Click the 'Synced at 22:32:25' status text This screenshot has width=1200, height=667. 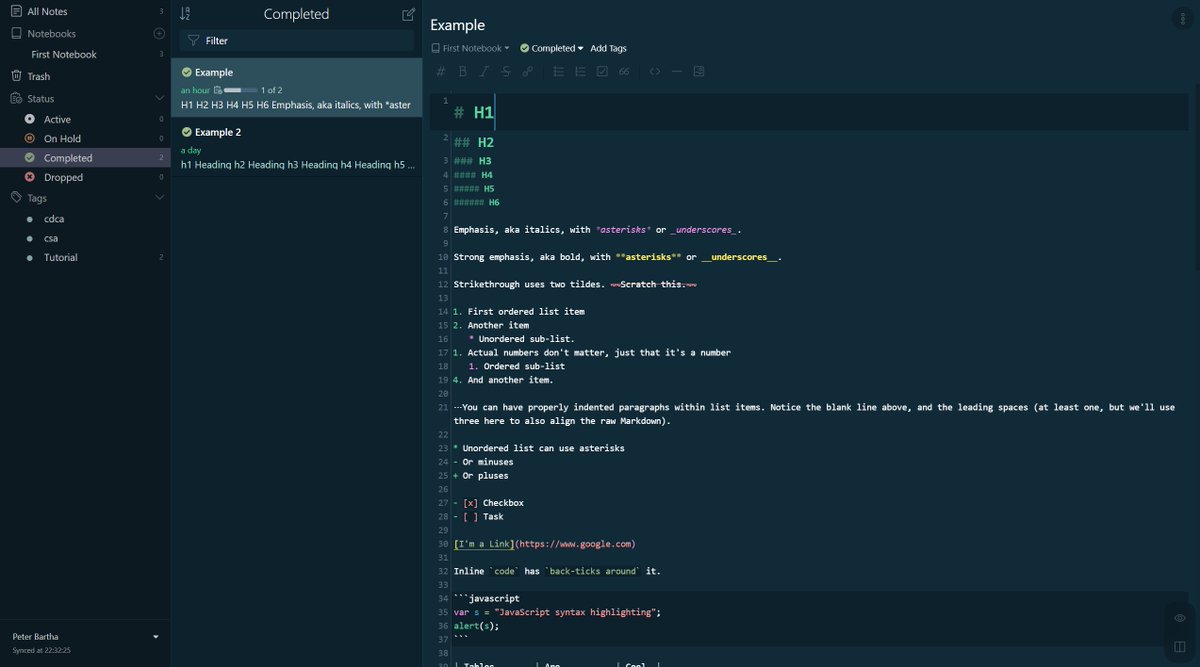pos(41,650)
